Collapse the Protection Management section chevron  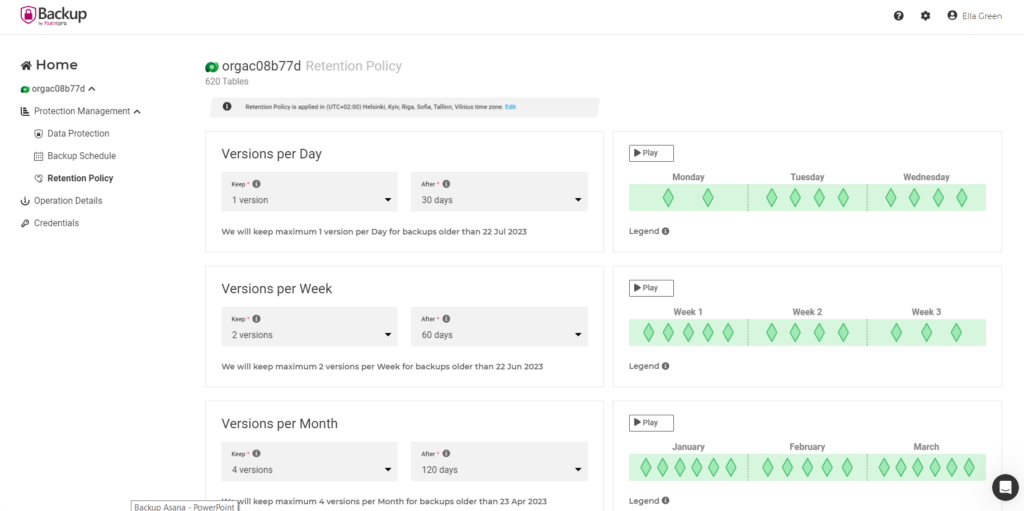[137, 112]
